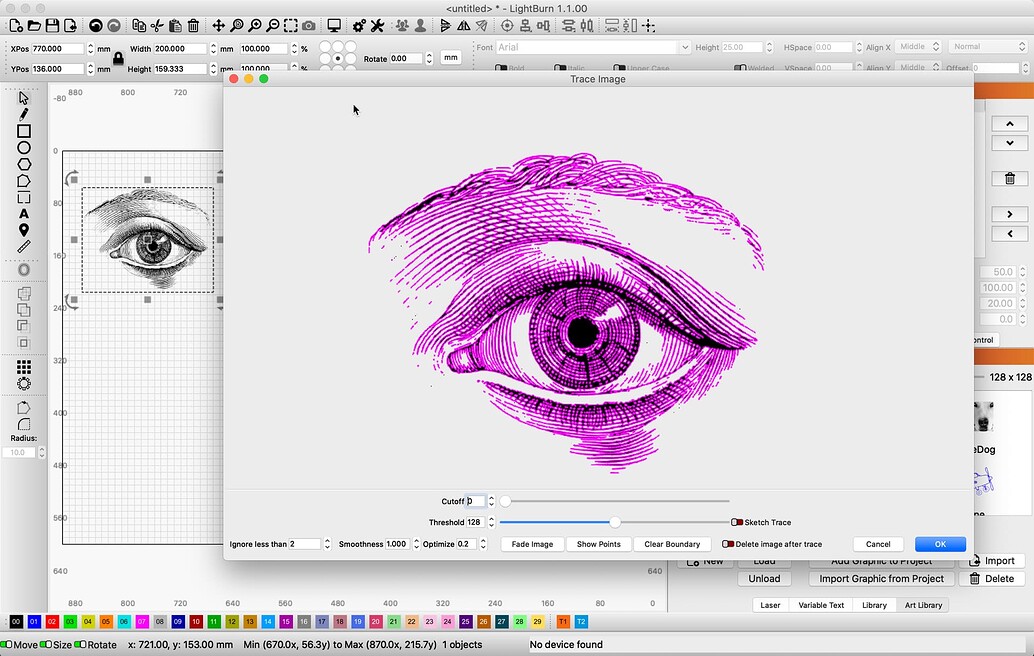Screen dimensions: 1034x656
Task: Cancel the Trace Image dialog
Action: (x=878, y=544)
